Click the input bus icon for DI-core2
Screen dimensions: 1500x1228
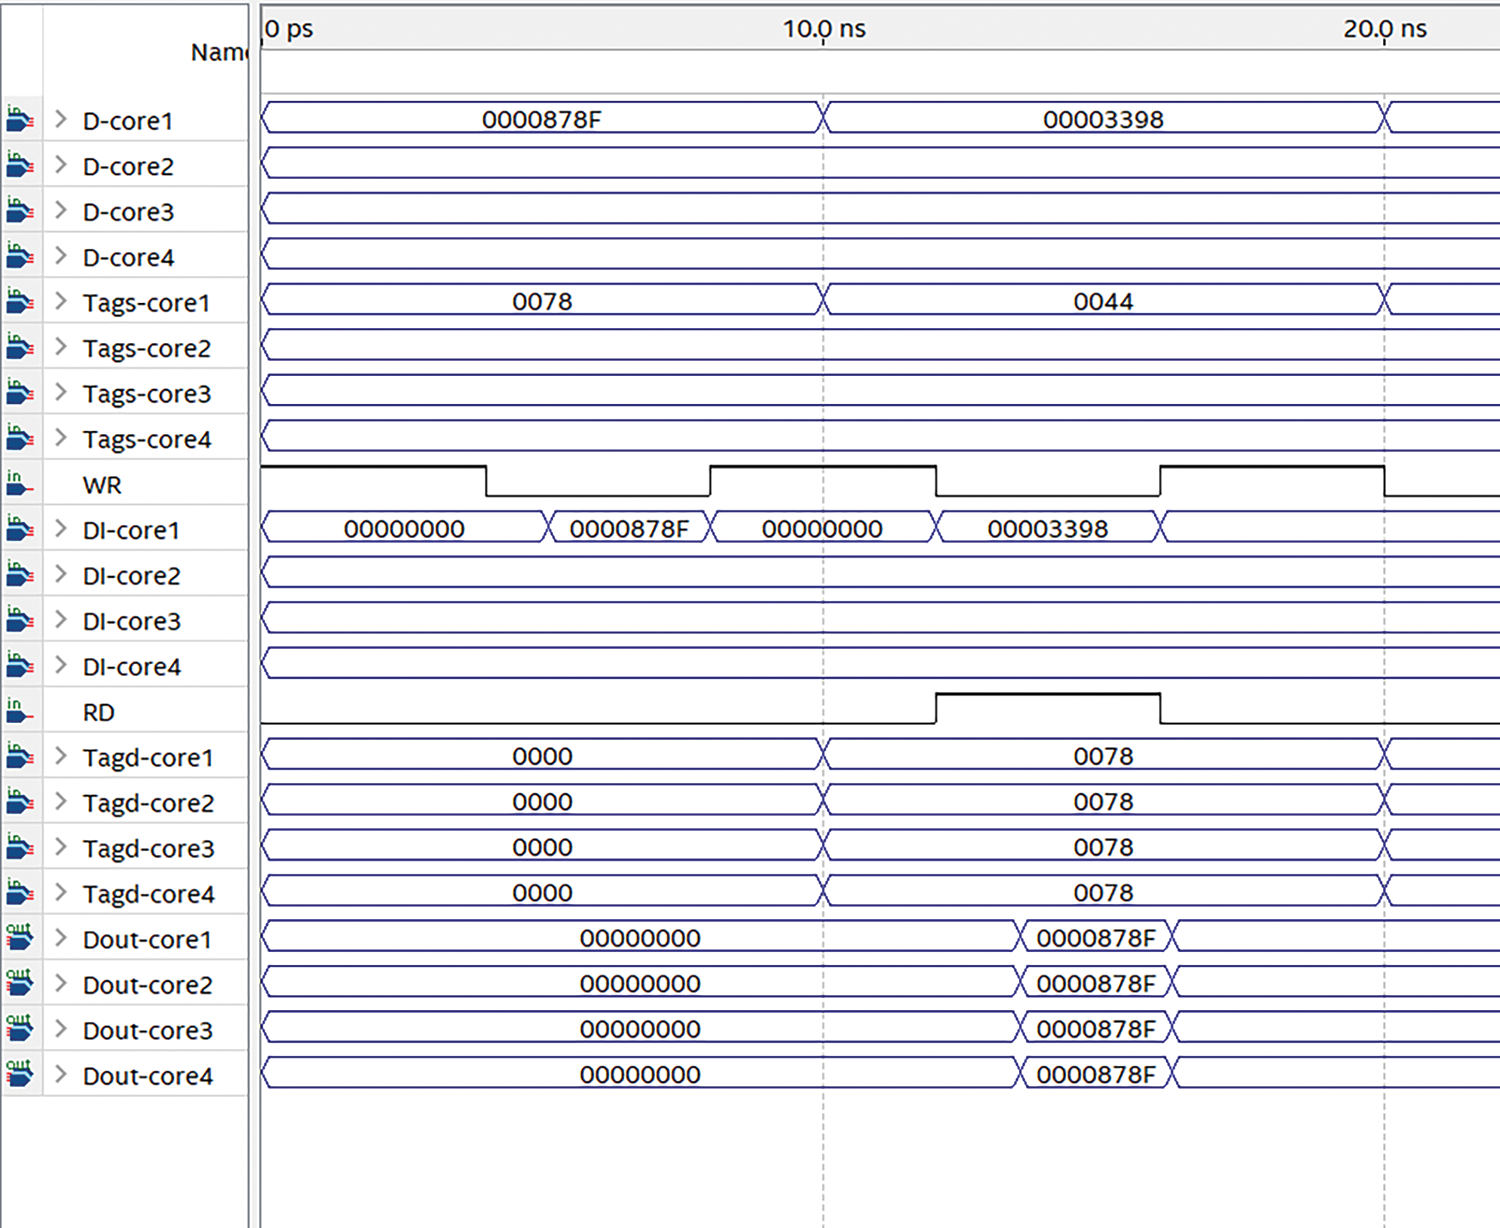(x=20, y=575)
